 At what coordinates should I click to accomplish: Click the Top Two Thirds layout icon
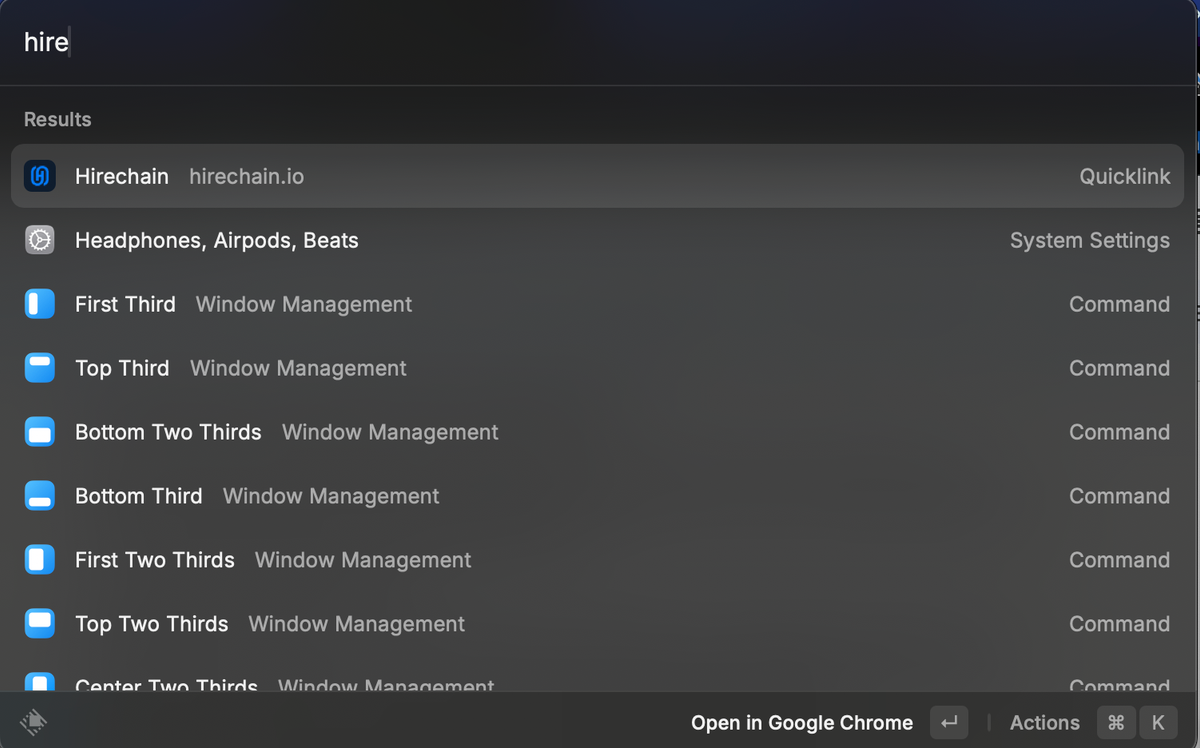tap(40, 624)
